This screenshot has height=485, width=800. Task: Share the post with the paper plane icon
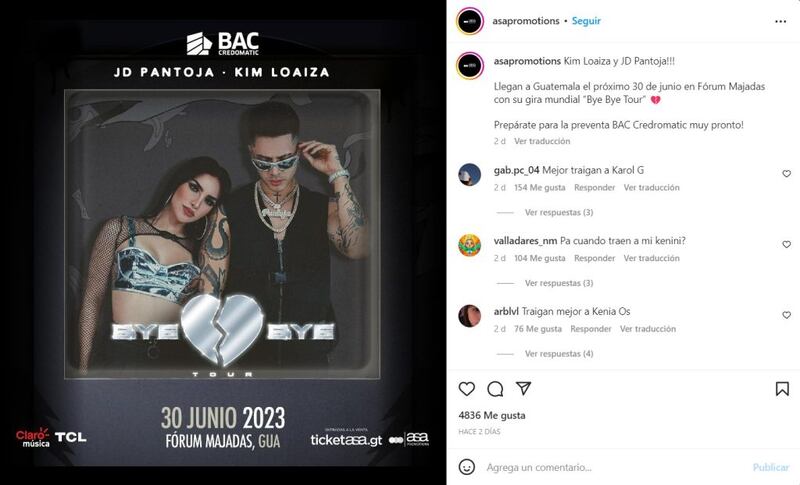tap(523, 388)
